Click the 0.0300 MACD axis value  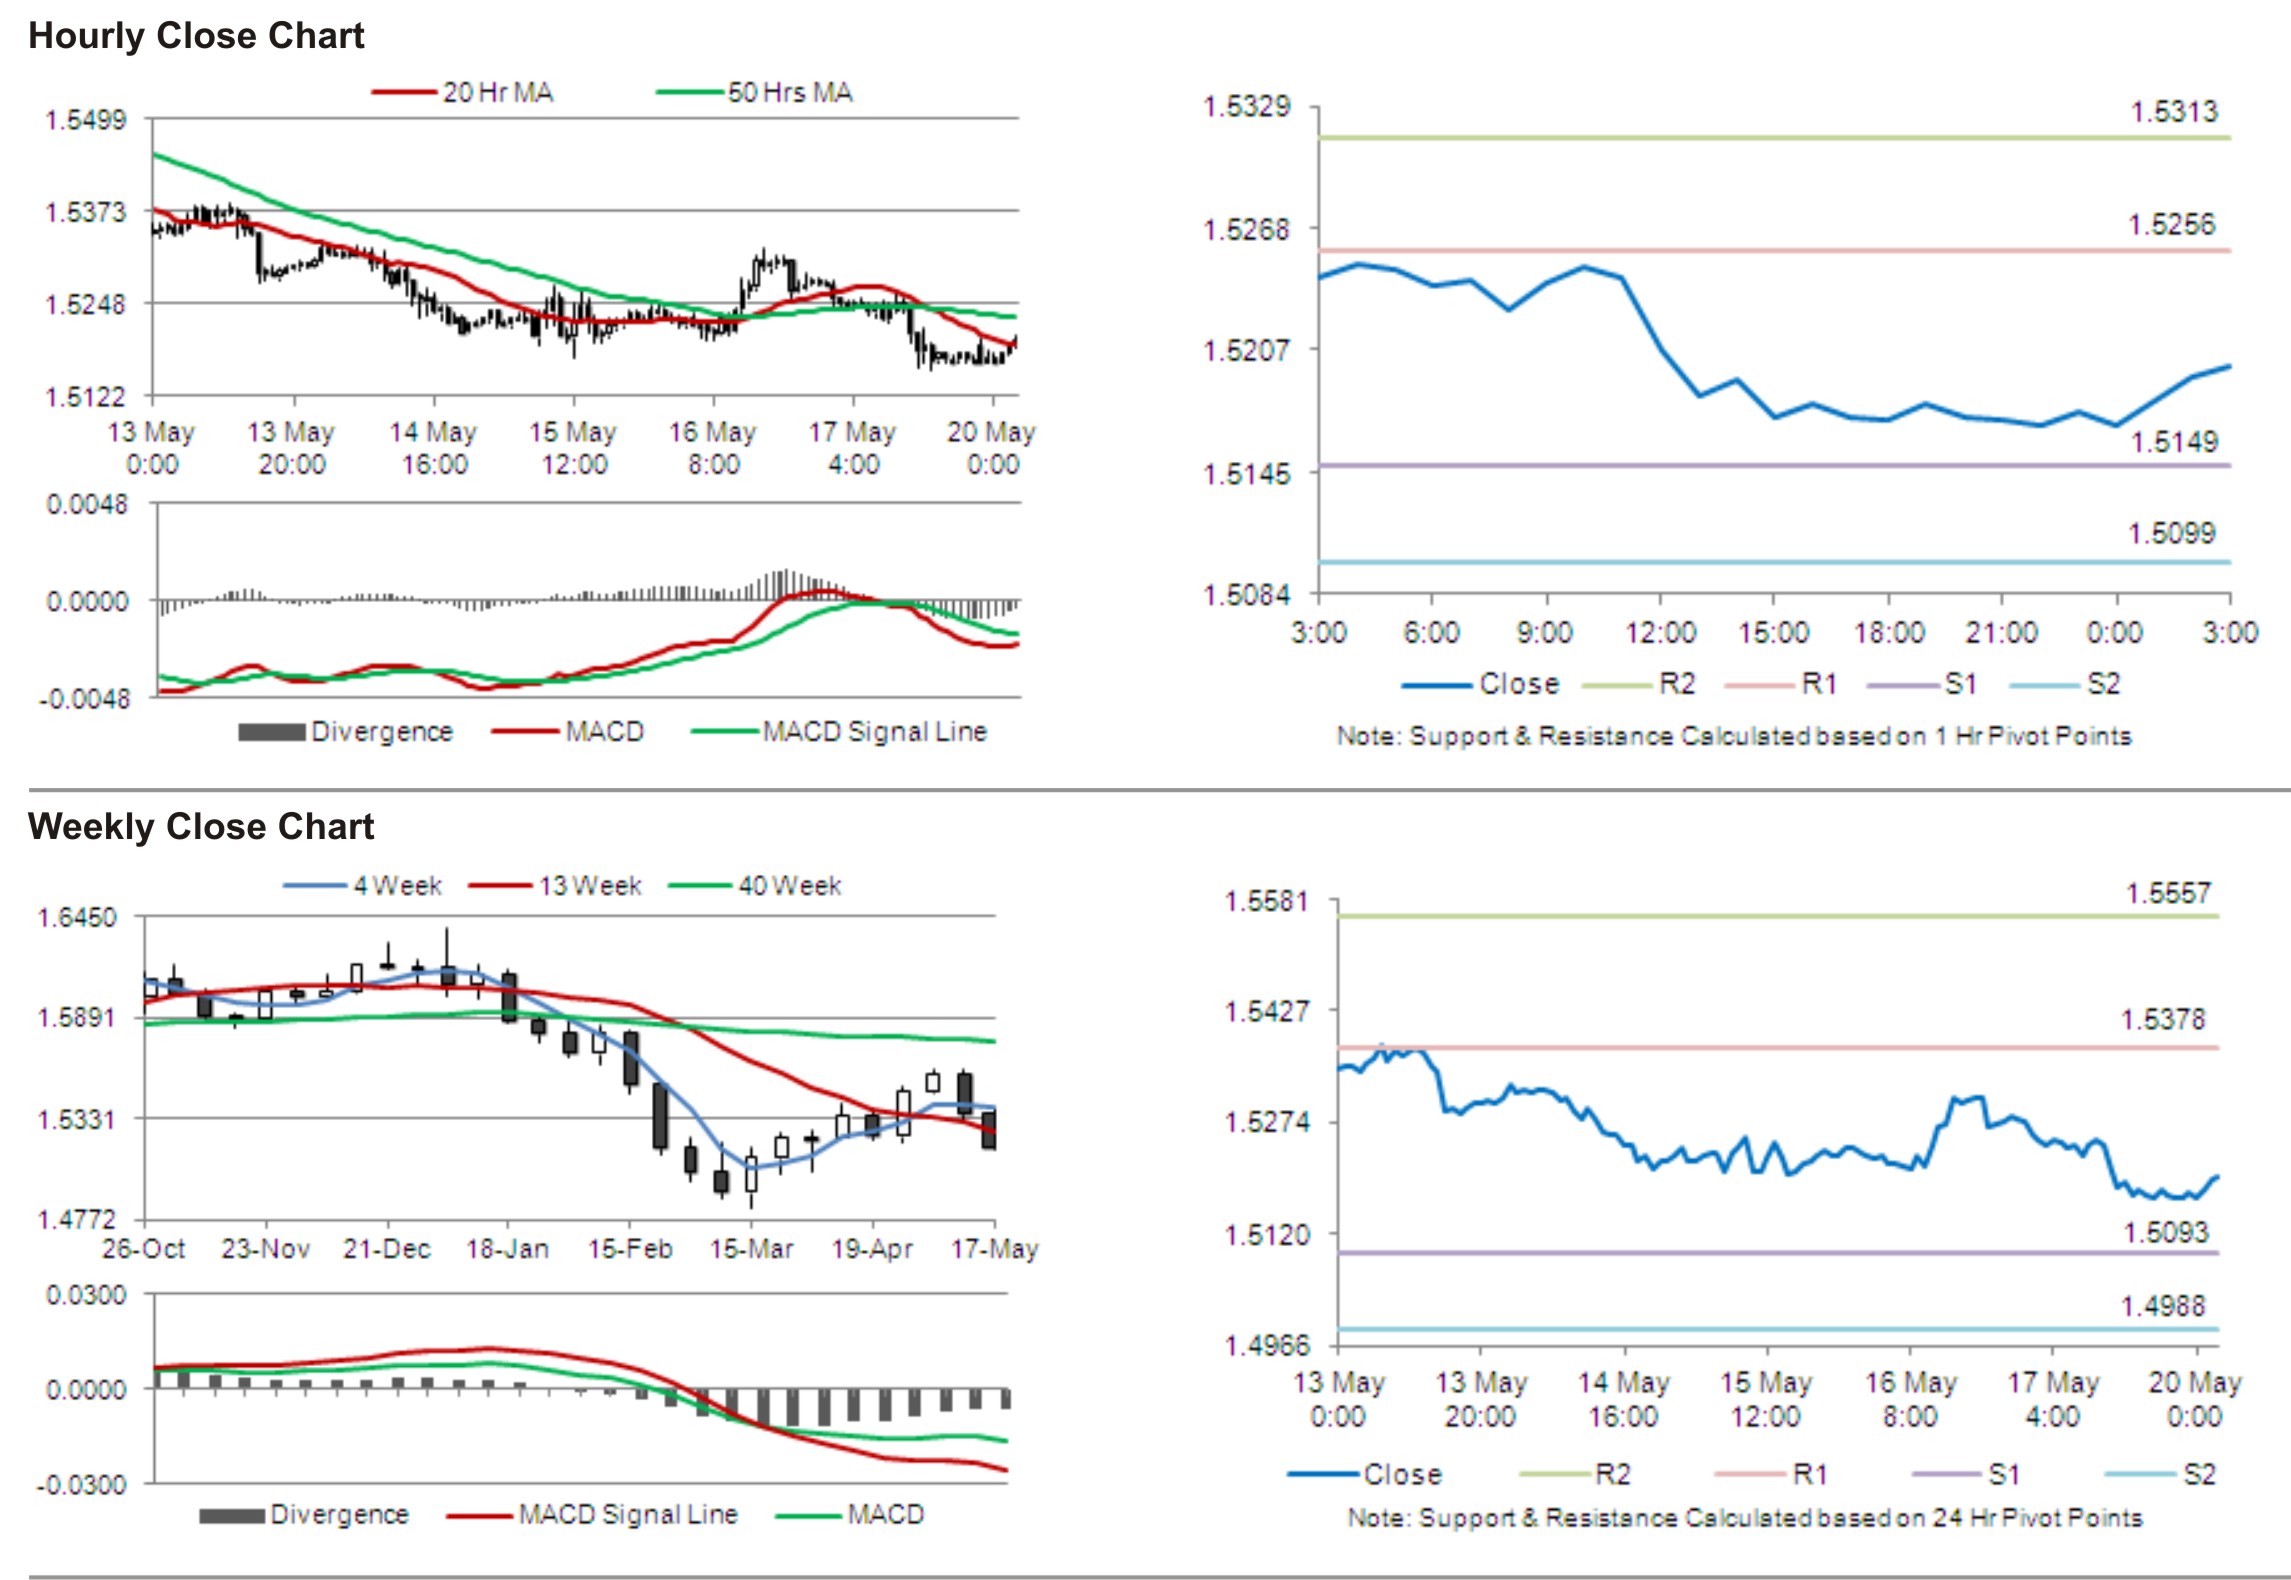point(86,1296)
